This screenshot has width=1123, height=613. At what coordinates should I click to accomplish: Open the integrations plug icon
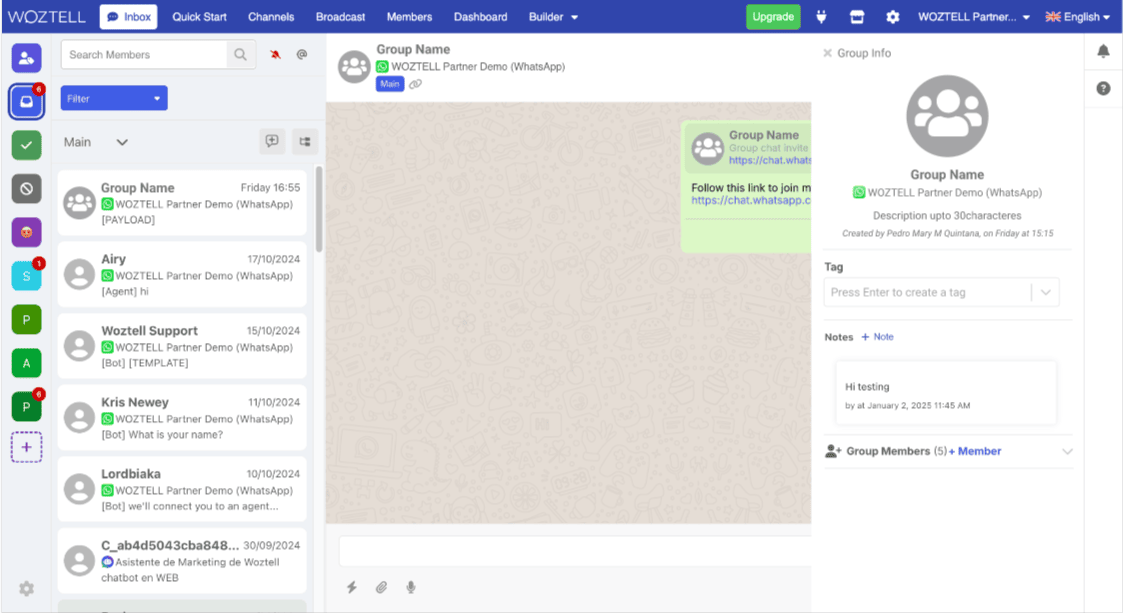pyautogui.click(x=822, y=17)
